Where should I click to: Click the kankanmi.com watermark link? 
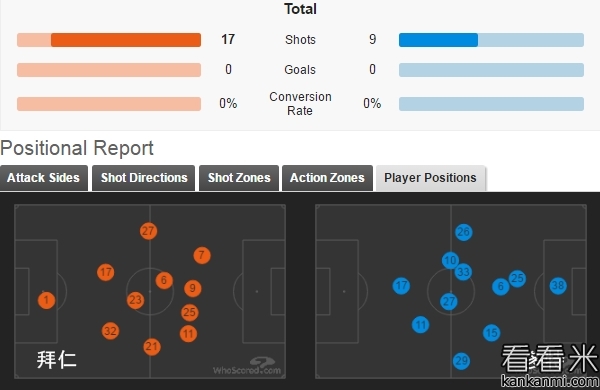(550, 381)
